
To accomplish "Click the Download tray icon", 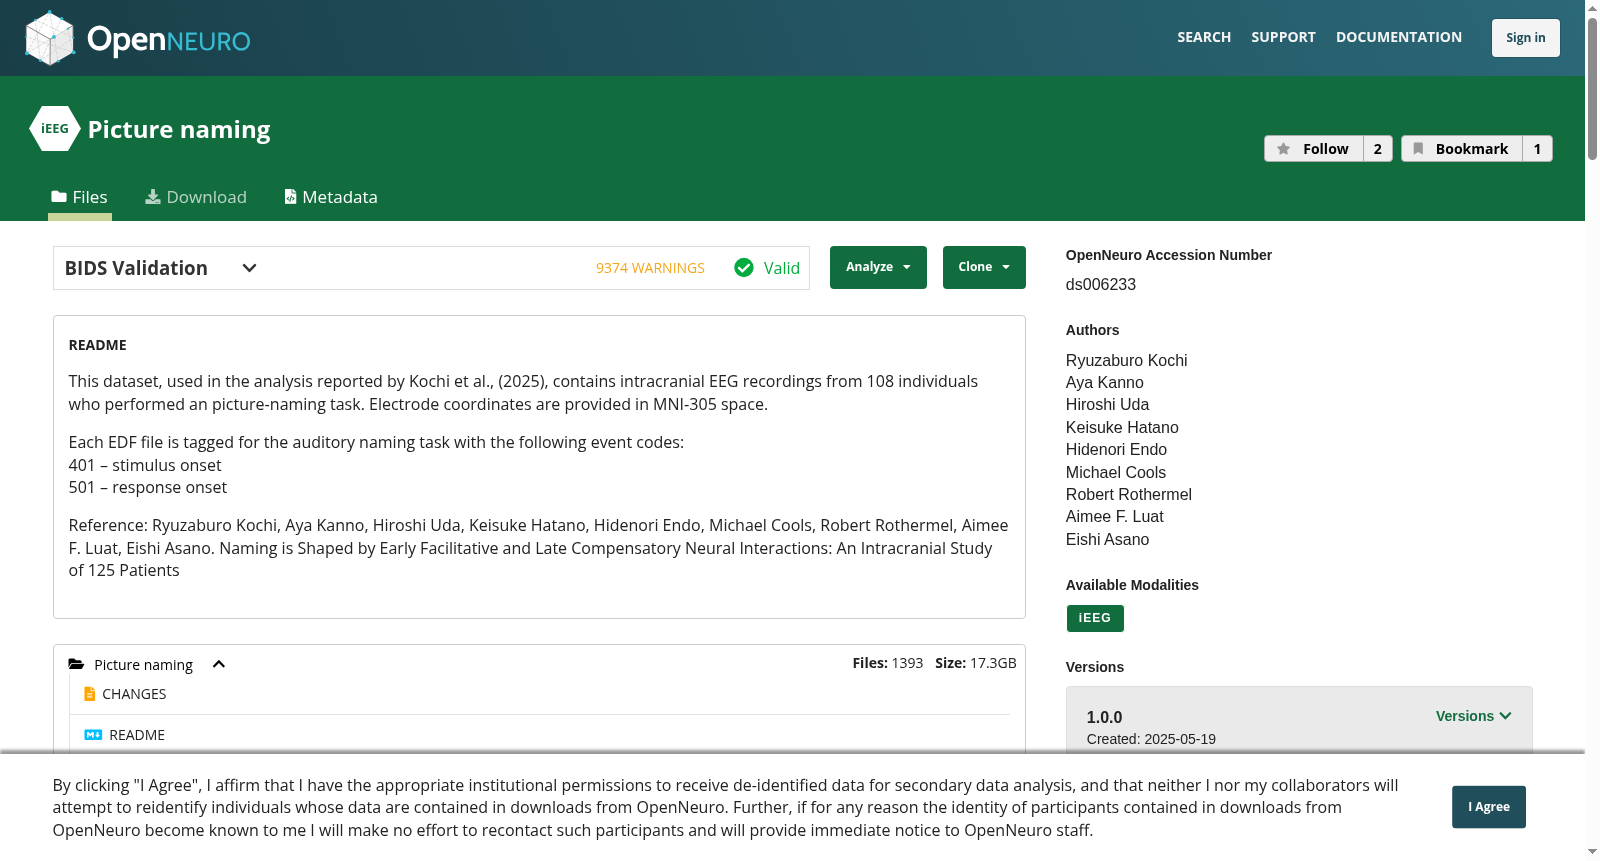I will click(153, 197).
